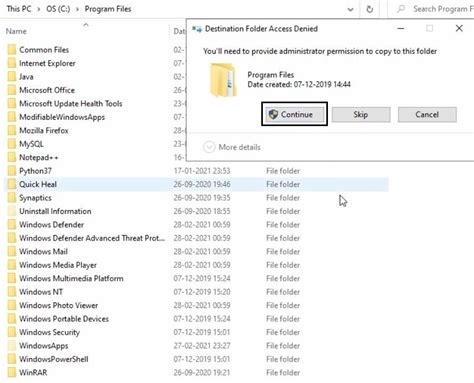Click File folder type in Synaptics row

click(283, 198)
